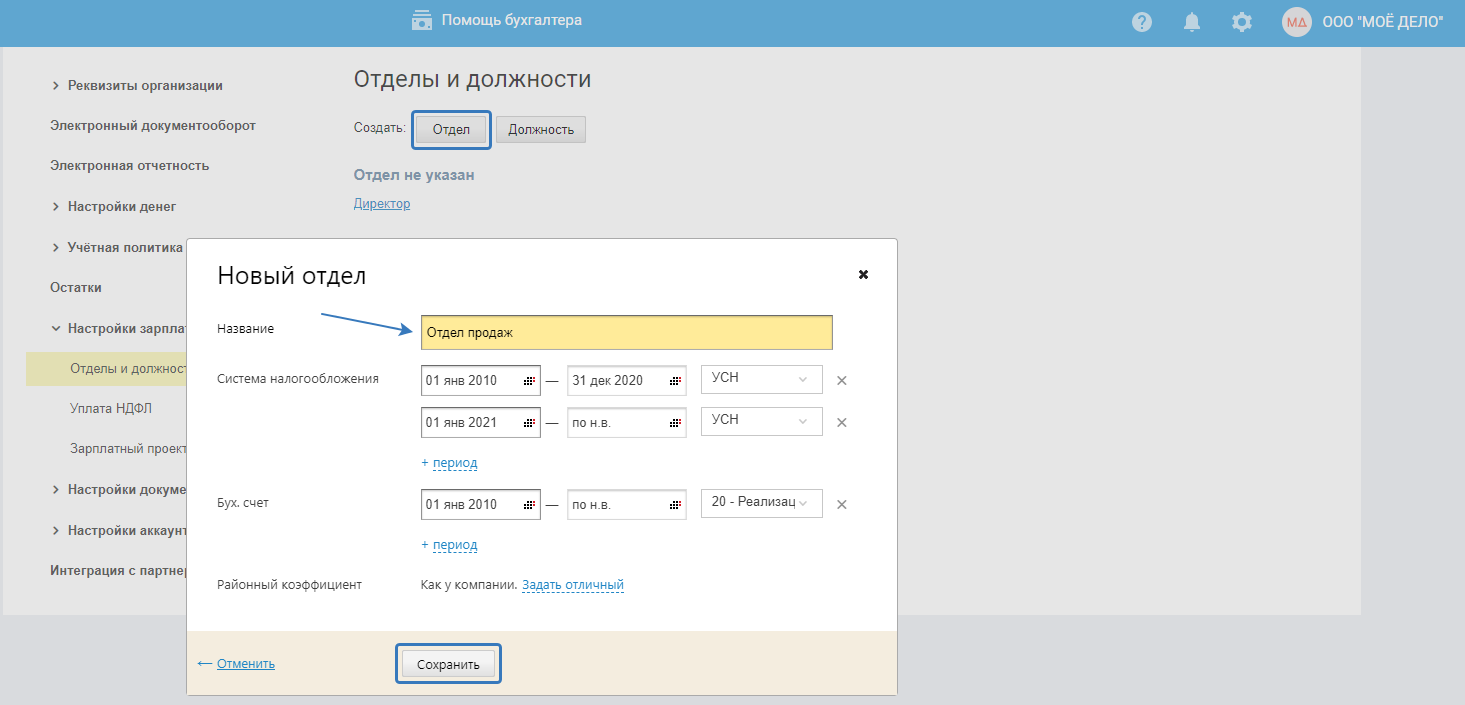This screenshot has height=705, width=1465.
Task: Click the МД user avatar
Action: 1297,22
